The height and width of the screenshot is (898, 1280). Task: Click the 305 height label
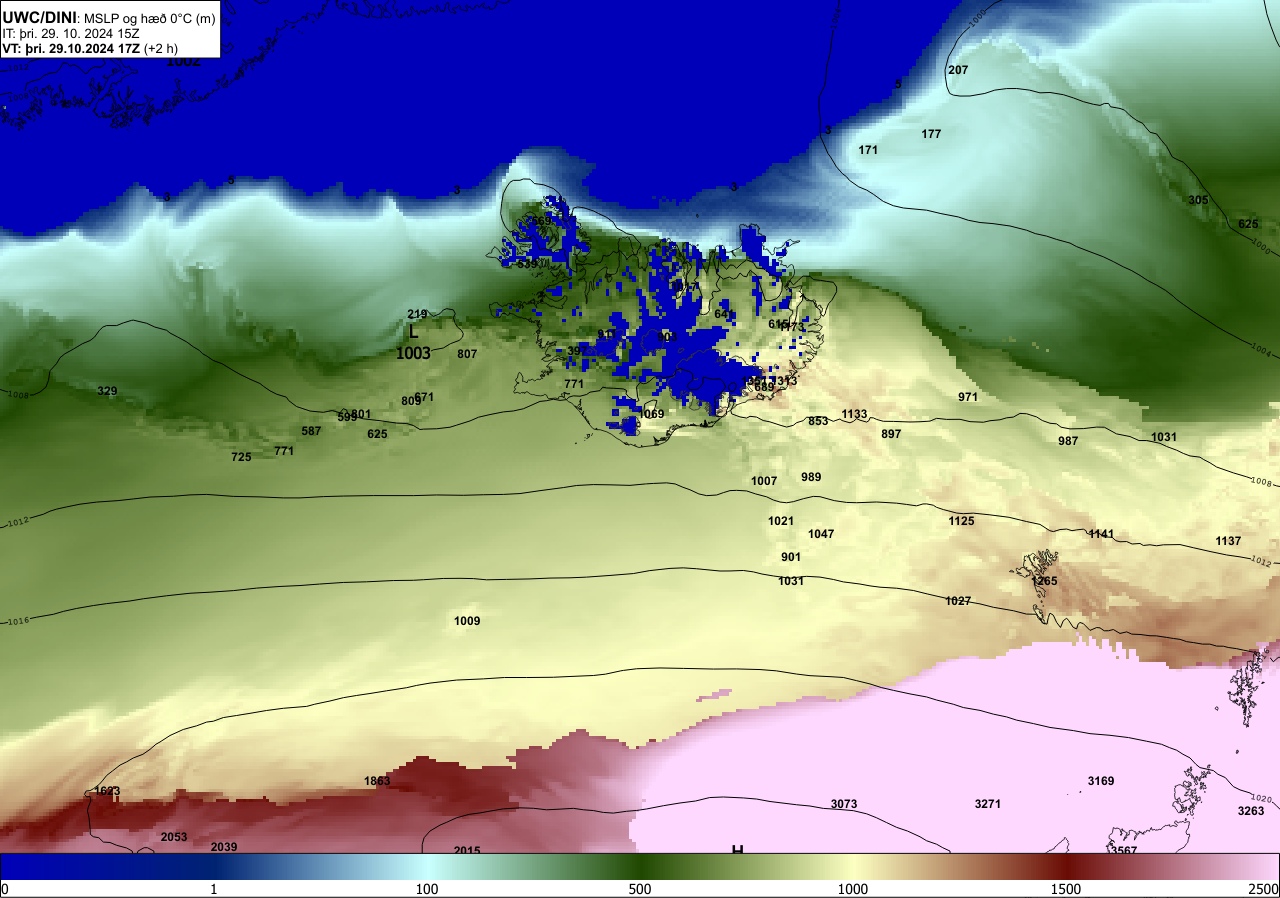click(x=1198, y=200)
